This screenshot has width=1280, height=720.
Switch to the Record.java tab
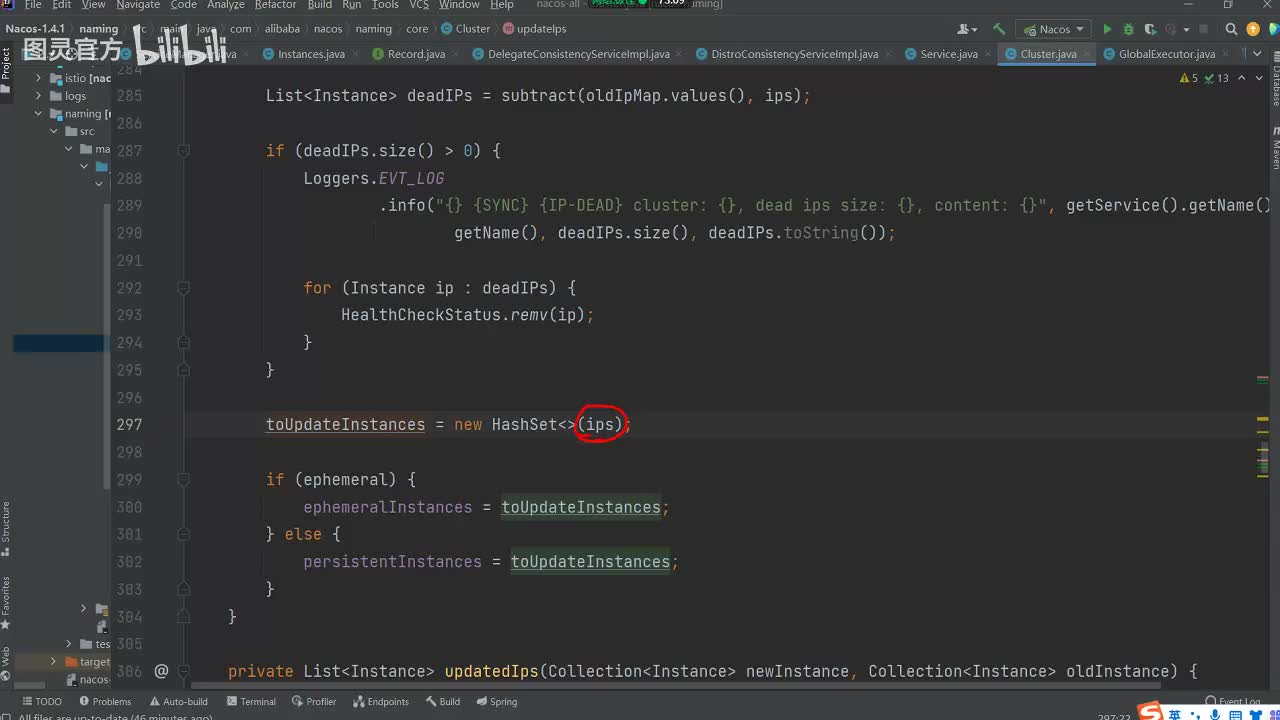pos(416,54)
